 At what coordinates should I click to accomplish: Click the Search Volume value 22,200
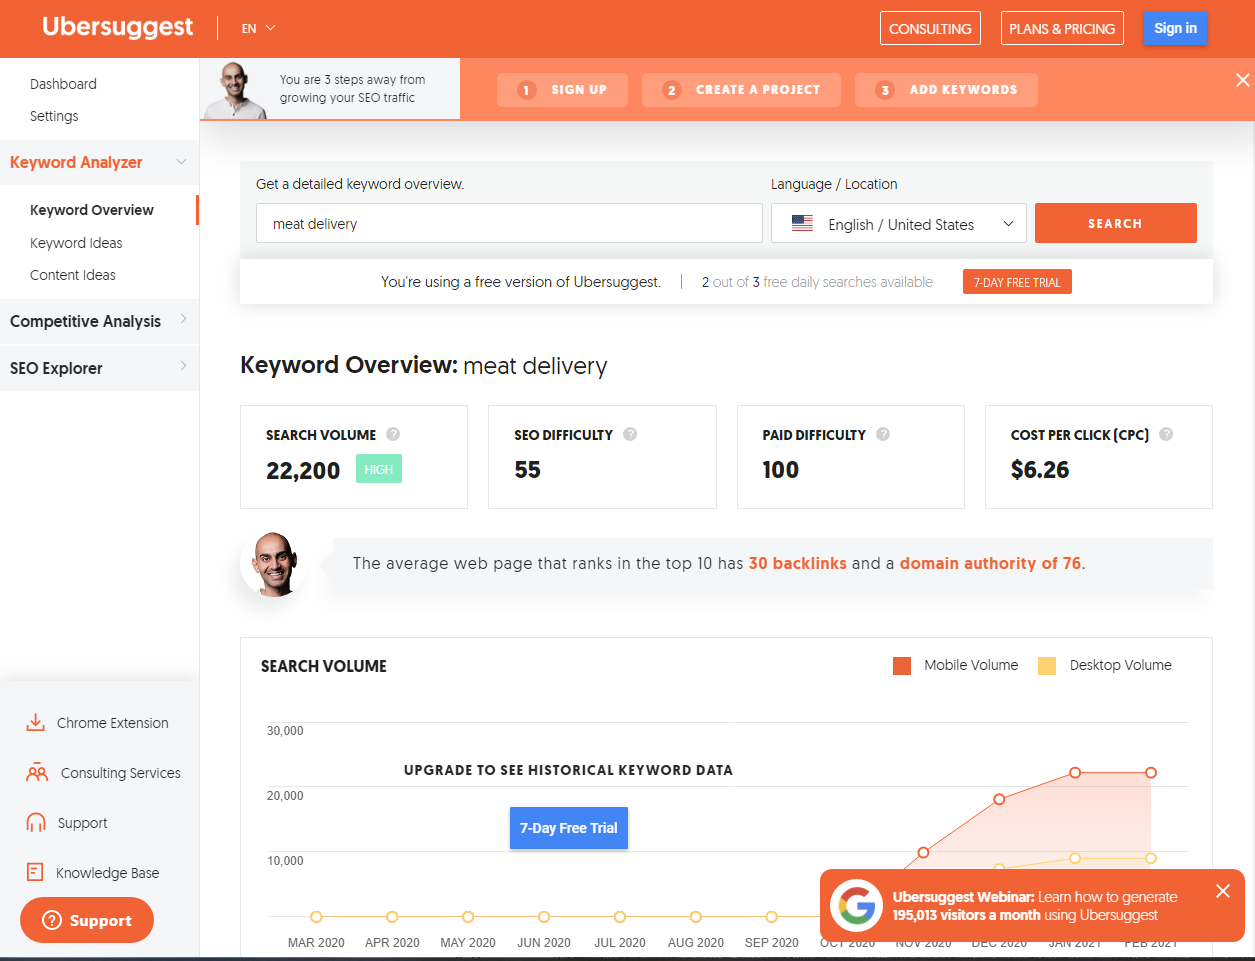tap(303, 470)
